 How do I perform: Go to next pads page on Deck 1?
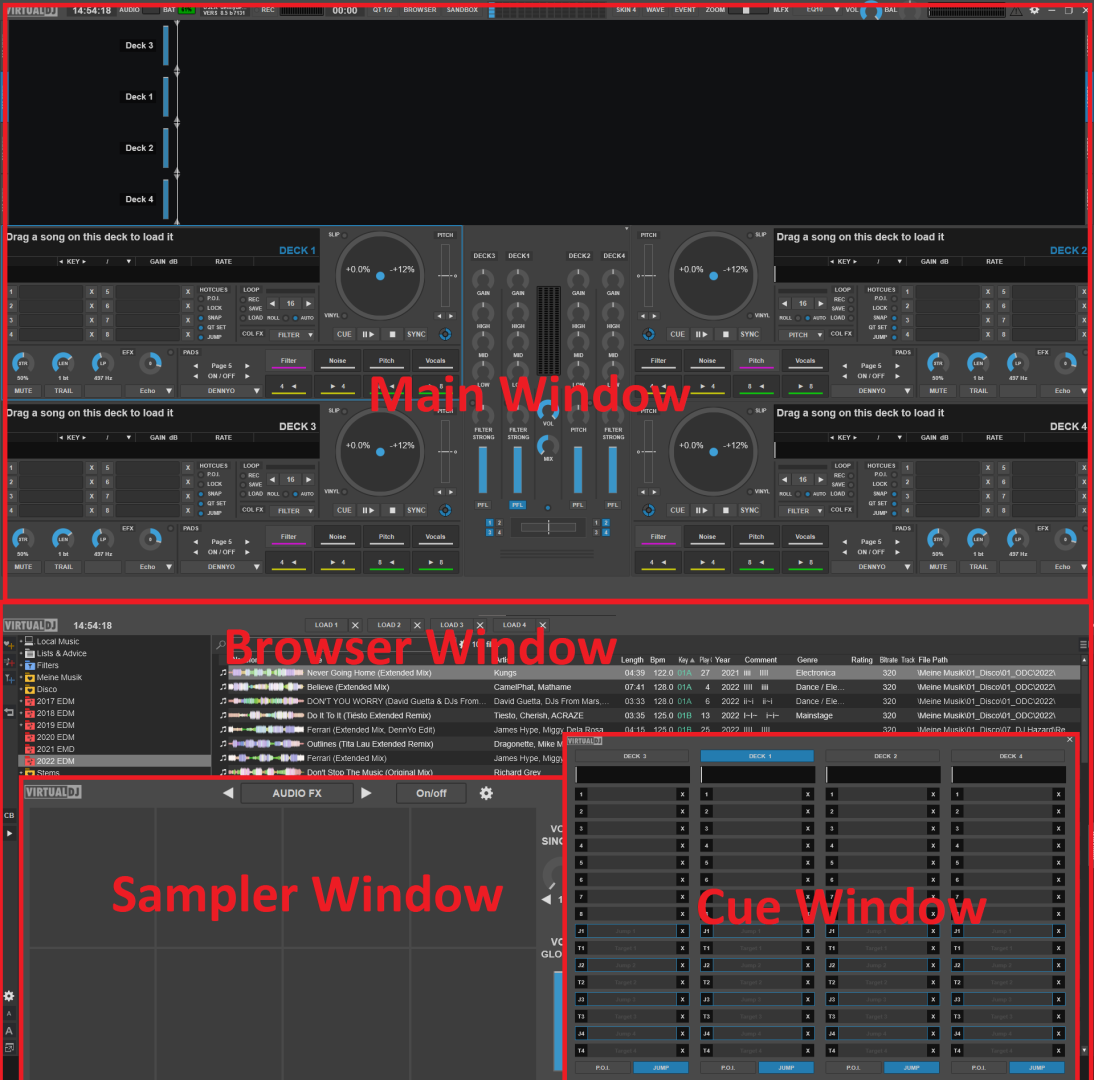(x=247, y=366)
